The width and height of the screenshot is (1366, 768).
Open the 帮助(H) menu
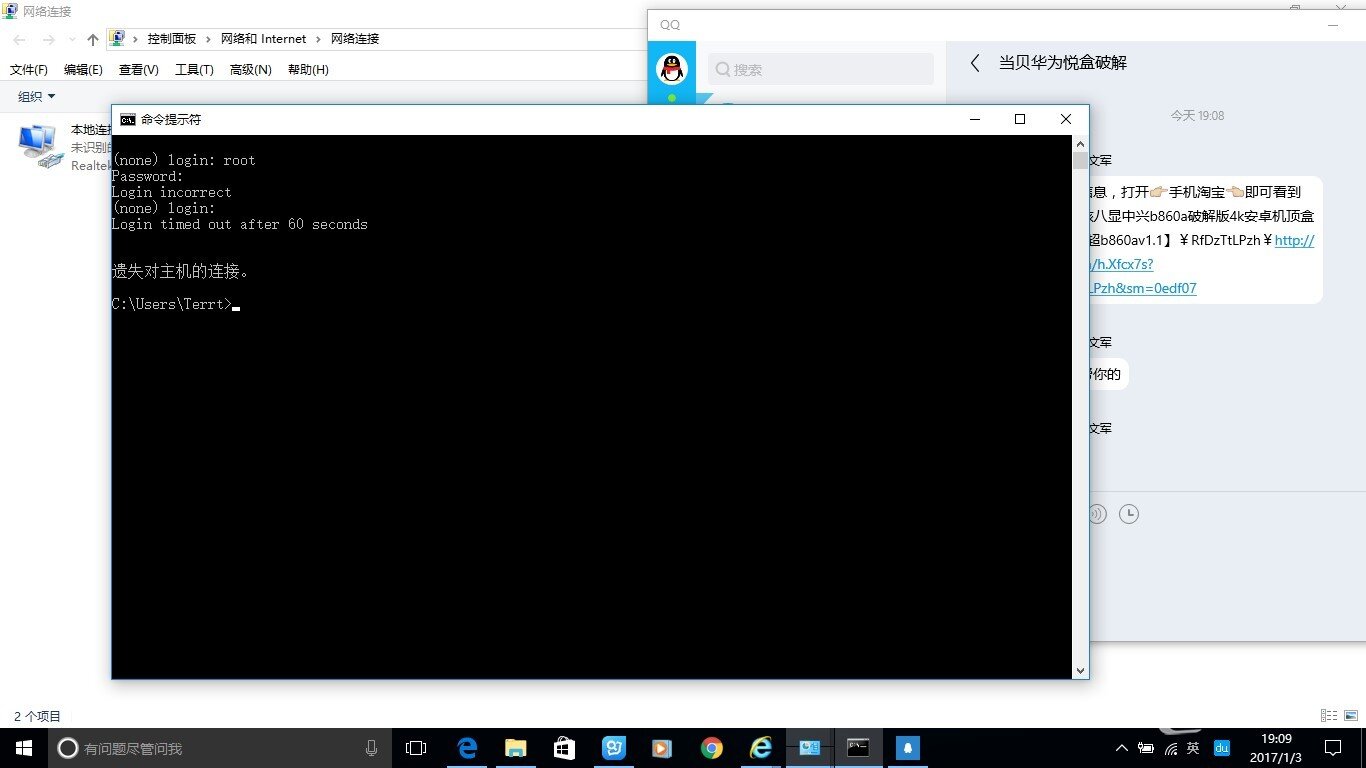(x=308, y=70)
